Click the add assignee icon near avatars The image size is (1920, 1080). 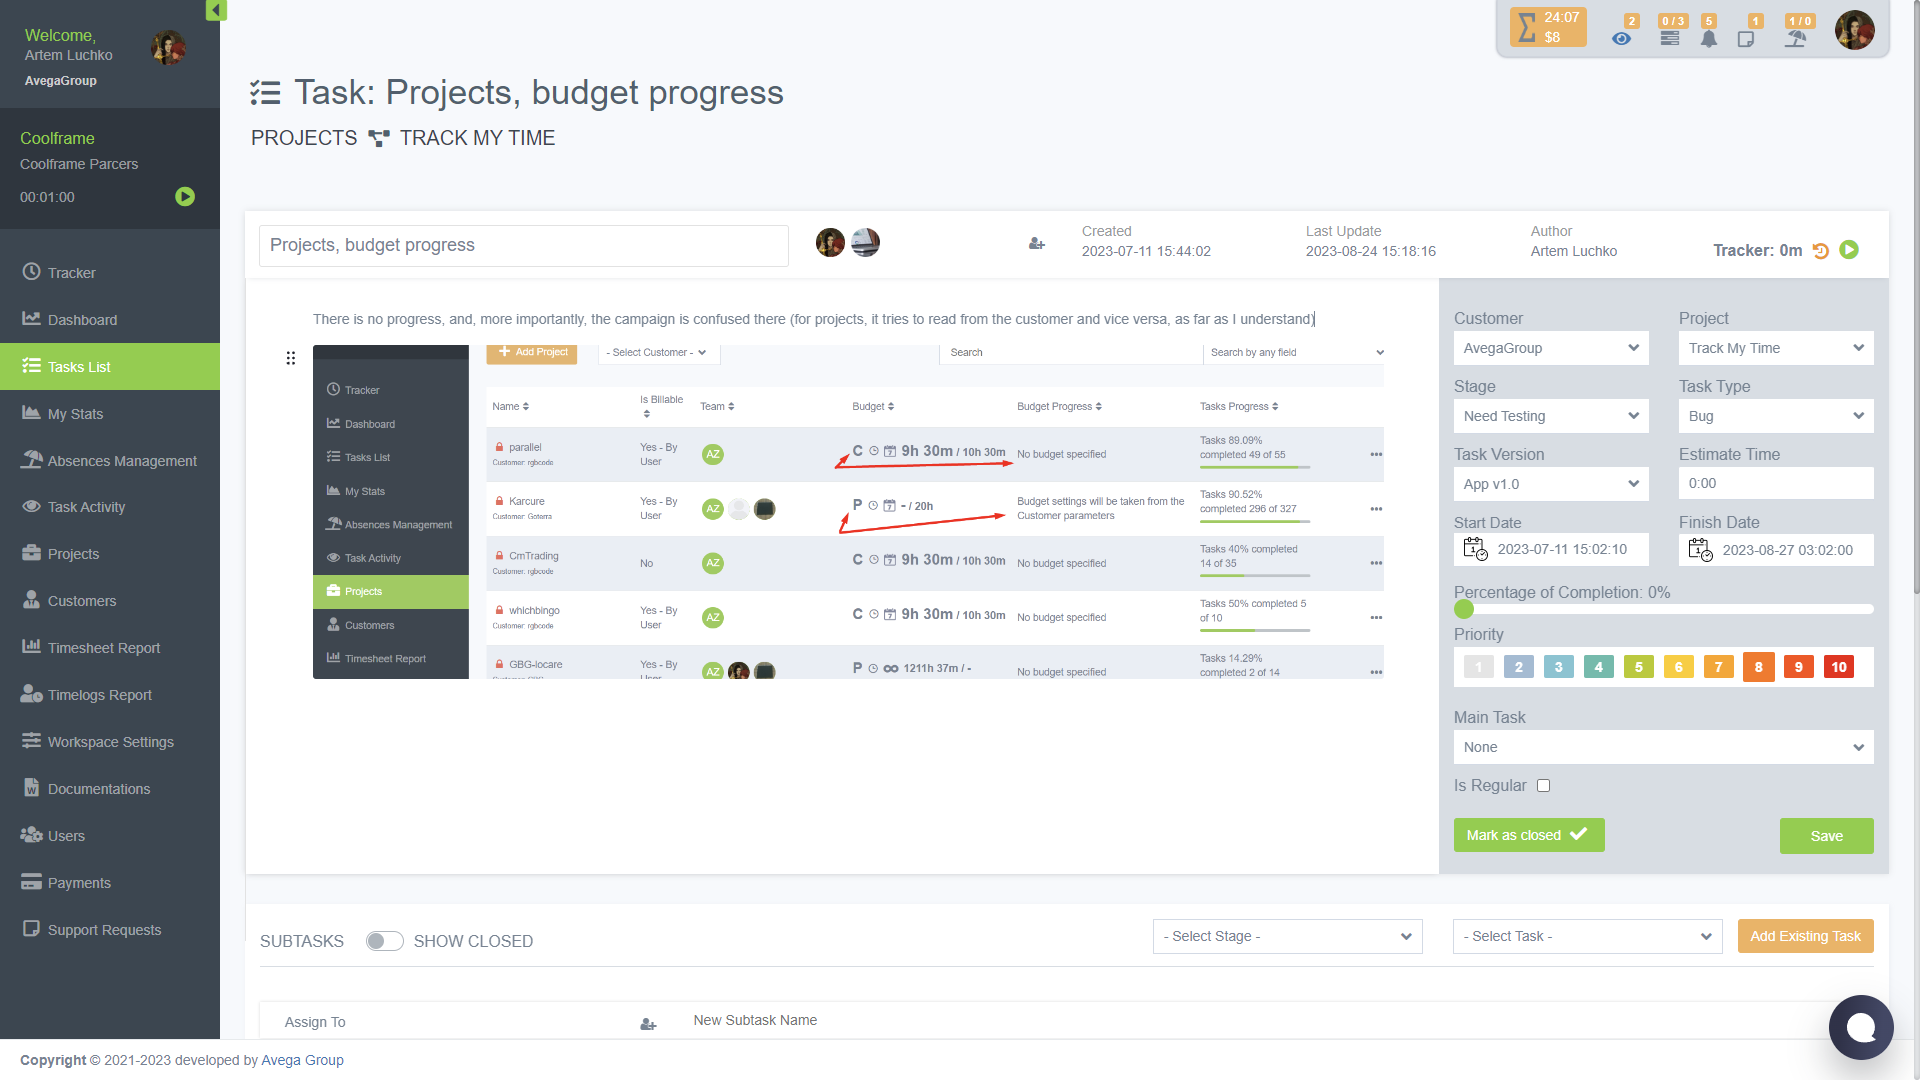(1037, 244)
